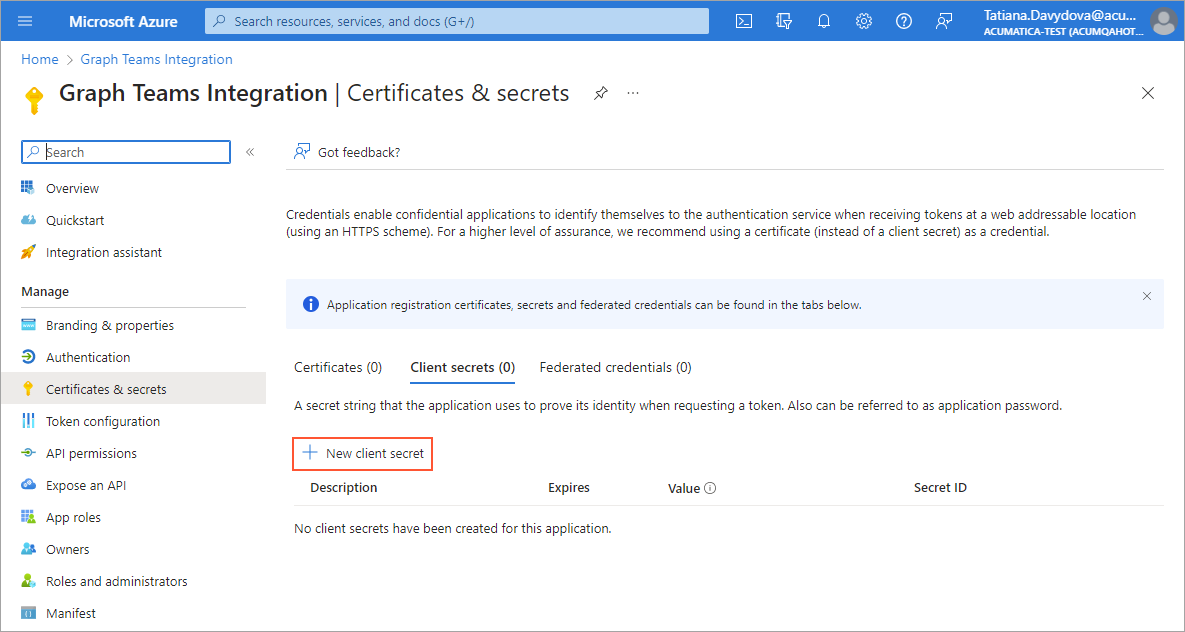
Task: Switch to the Certificates (0) tab
Action: 338,367
